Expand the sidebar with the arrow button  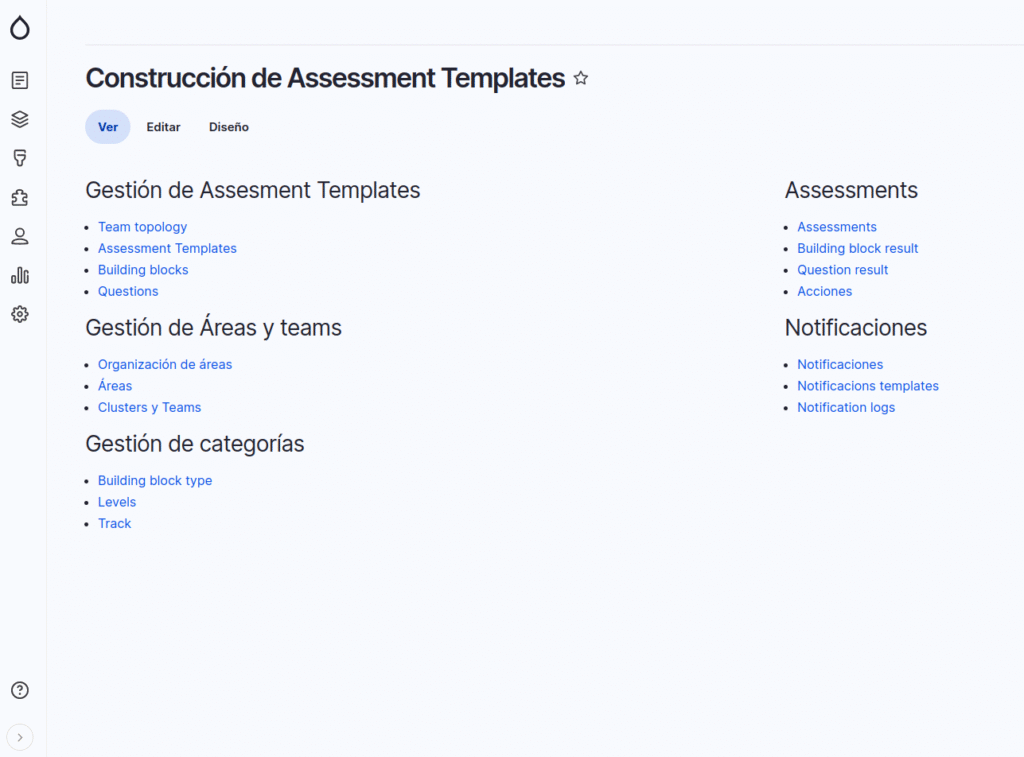pos(20,738)
